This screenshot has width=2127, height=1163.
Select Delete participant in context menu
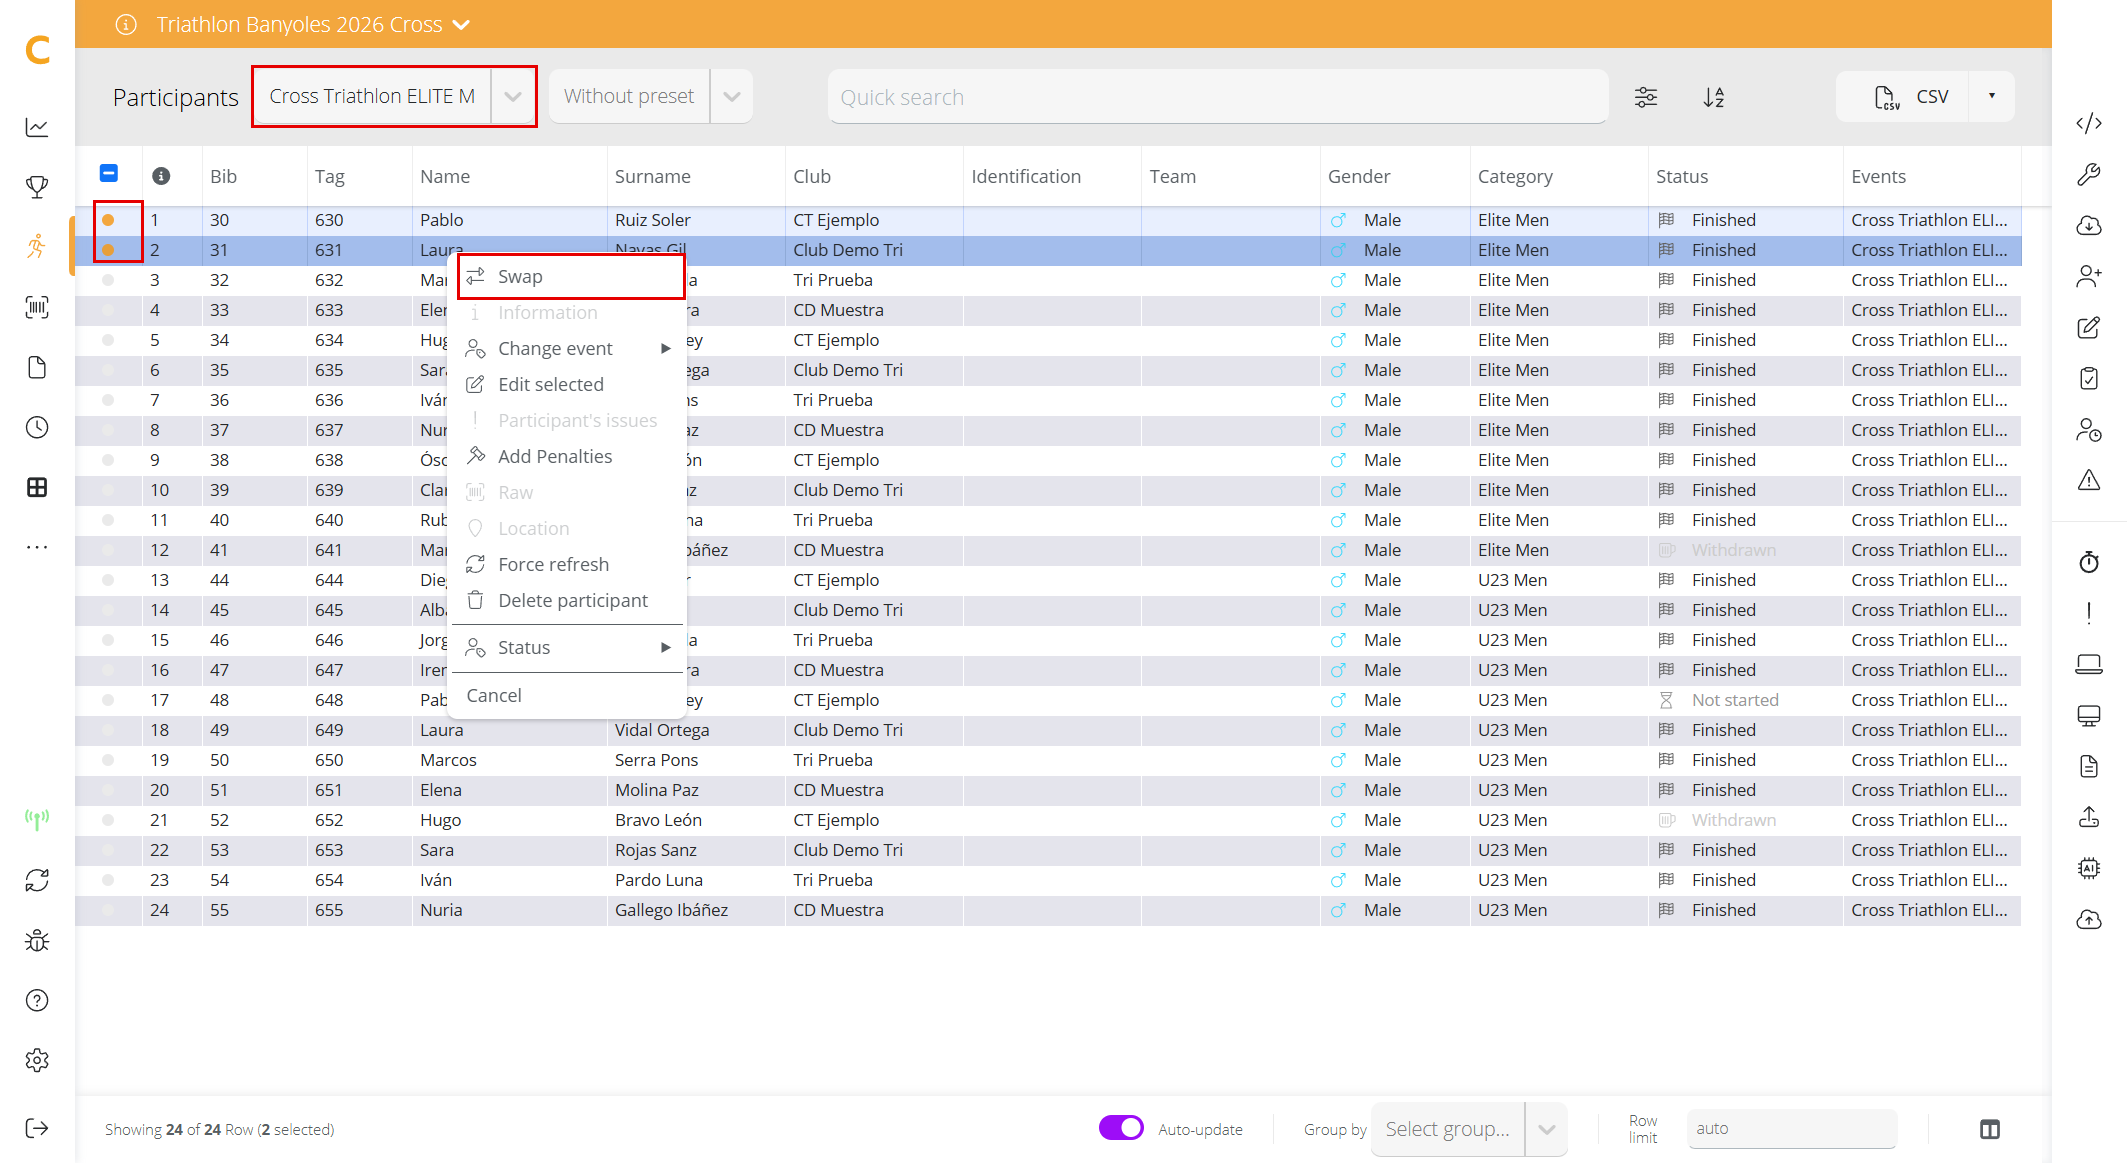click(567, 600)
